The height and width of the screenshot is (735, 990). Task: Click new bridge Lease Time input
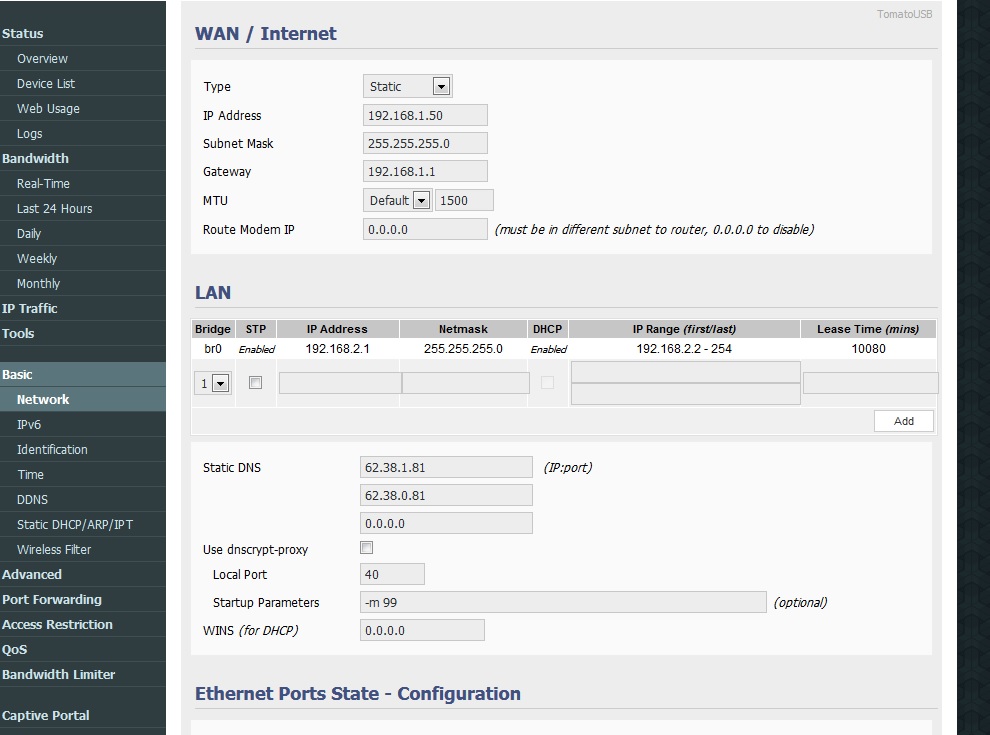[x=871, y=383]
